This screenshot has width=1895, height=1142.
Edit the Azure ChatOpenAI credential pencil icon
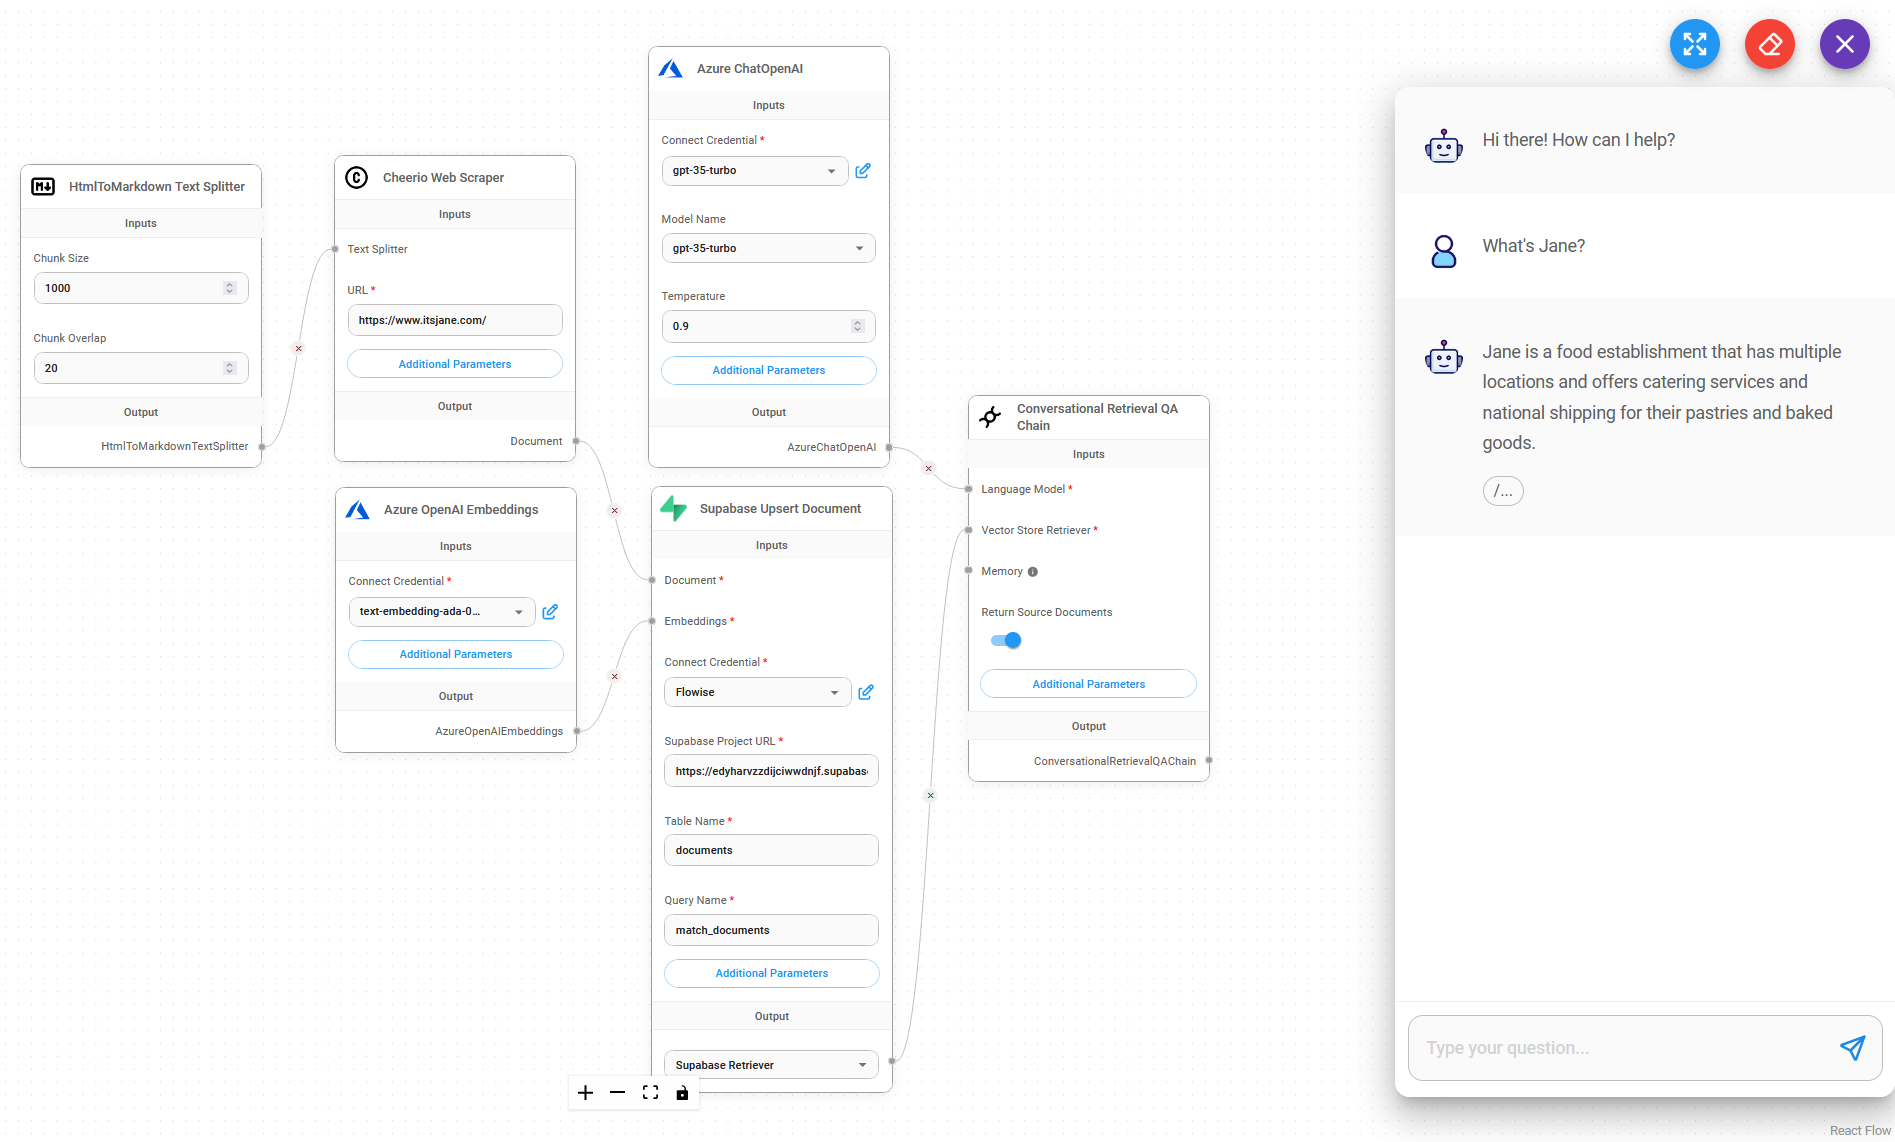(863, 171)
